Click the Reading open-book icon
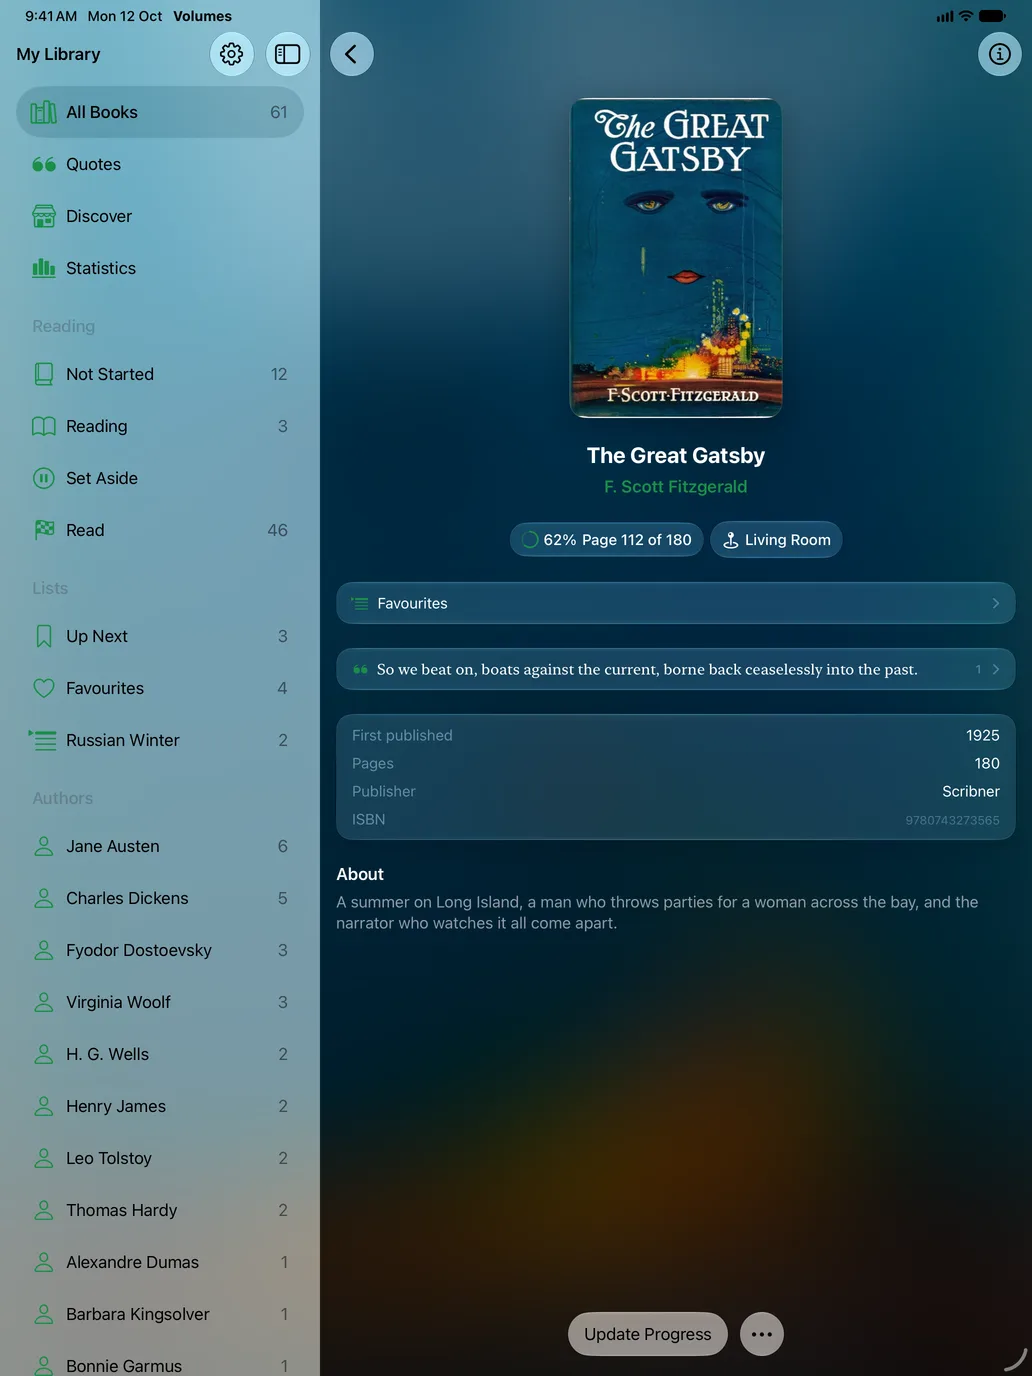1032x1376 pixels. point(44,426)
